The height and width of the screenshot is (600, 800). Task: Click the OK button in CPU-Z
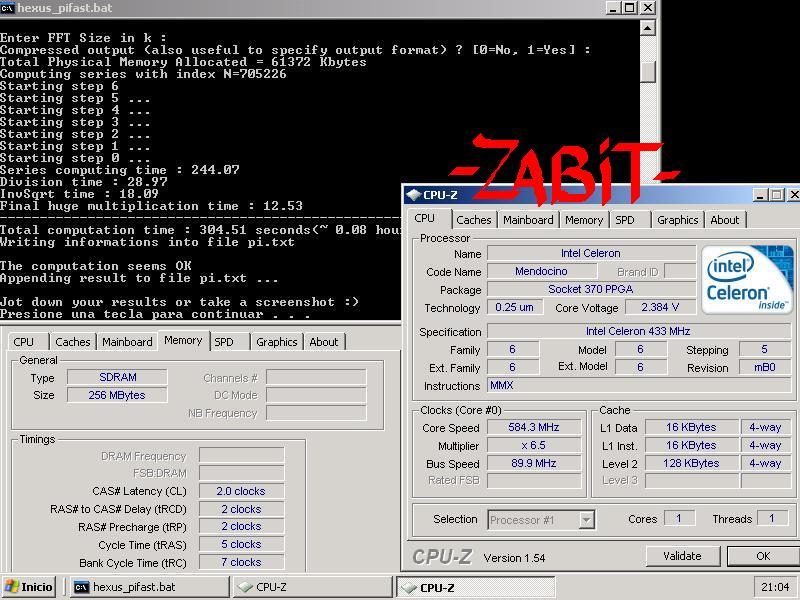[762, 556]
